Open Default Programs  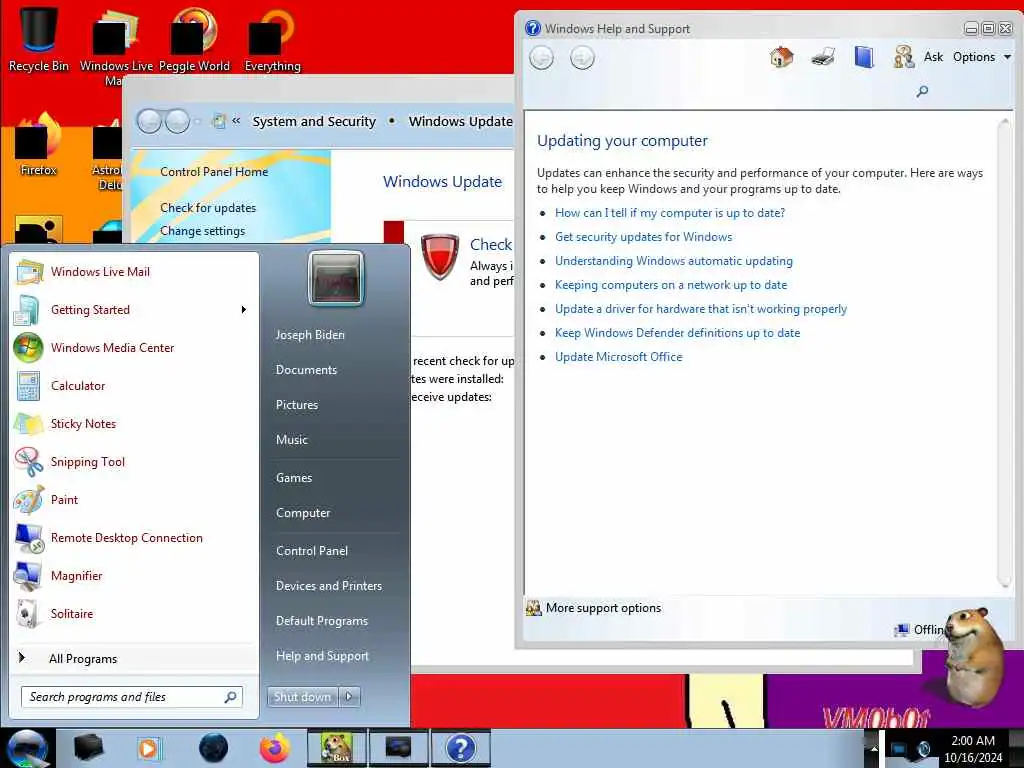coord(321,620)
